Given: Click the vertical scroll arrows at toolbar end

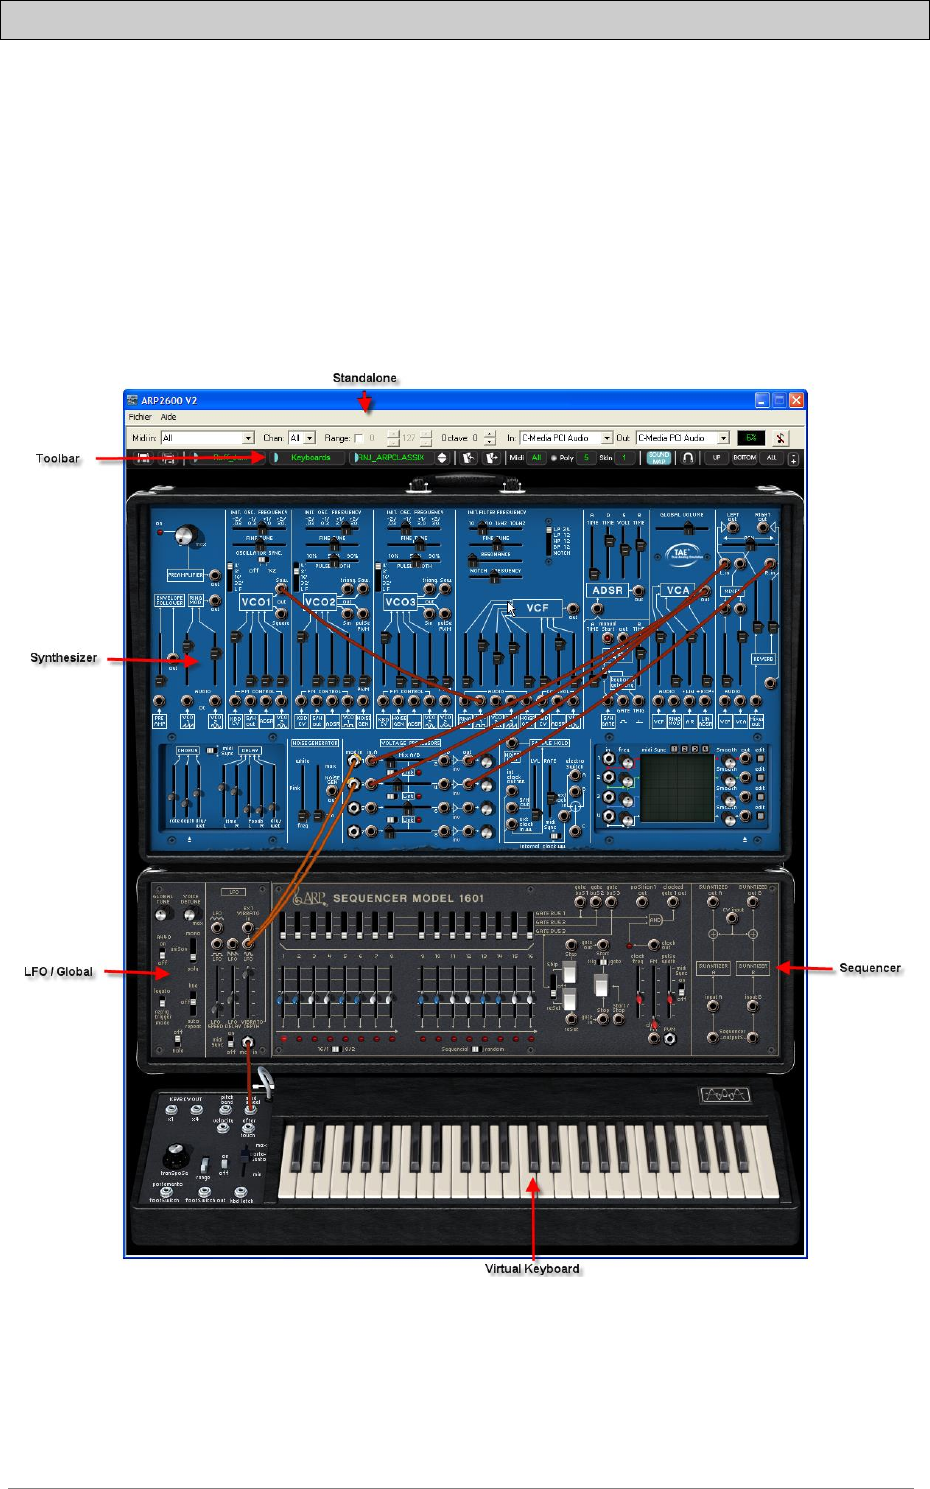Looking at the screenshot, I should coord(794,459).
